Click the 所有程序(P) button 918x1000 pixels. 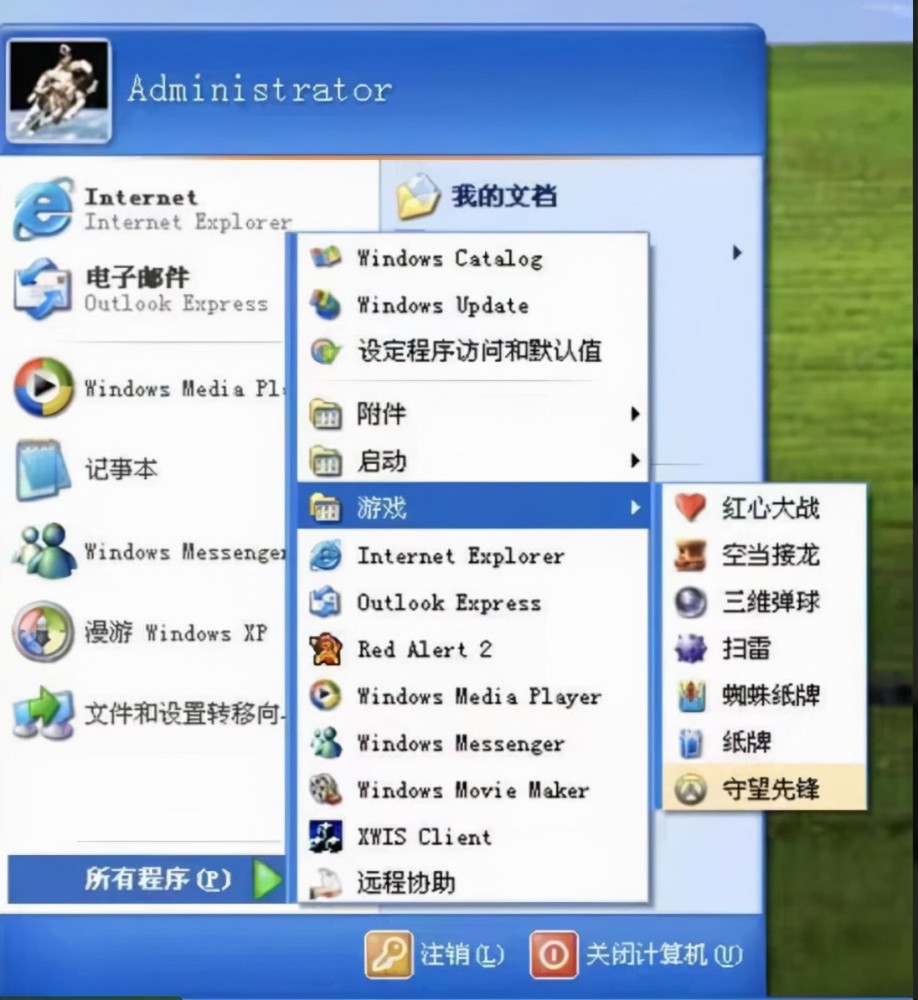coord(147,880)
